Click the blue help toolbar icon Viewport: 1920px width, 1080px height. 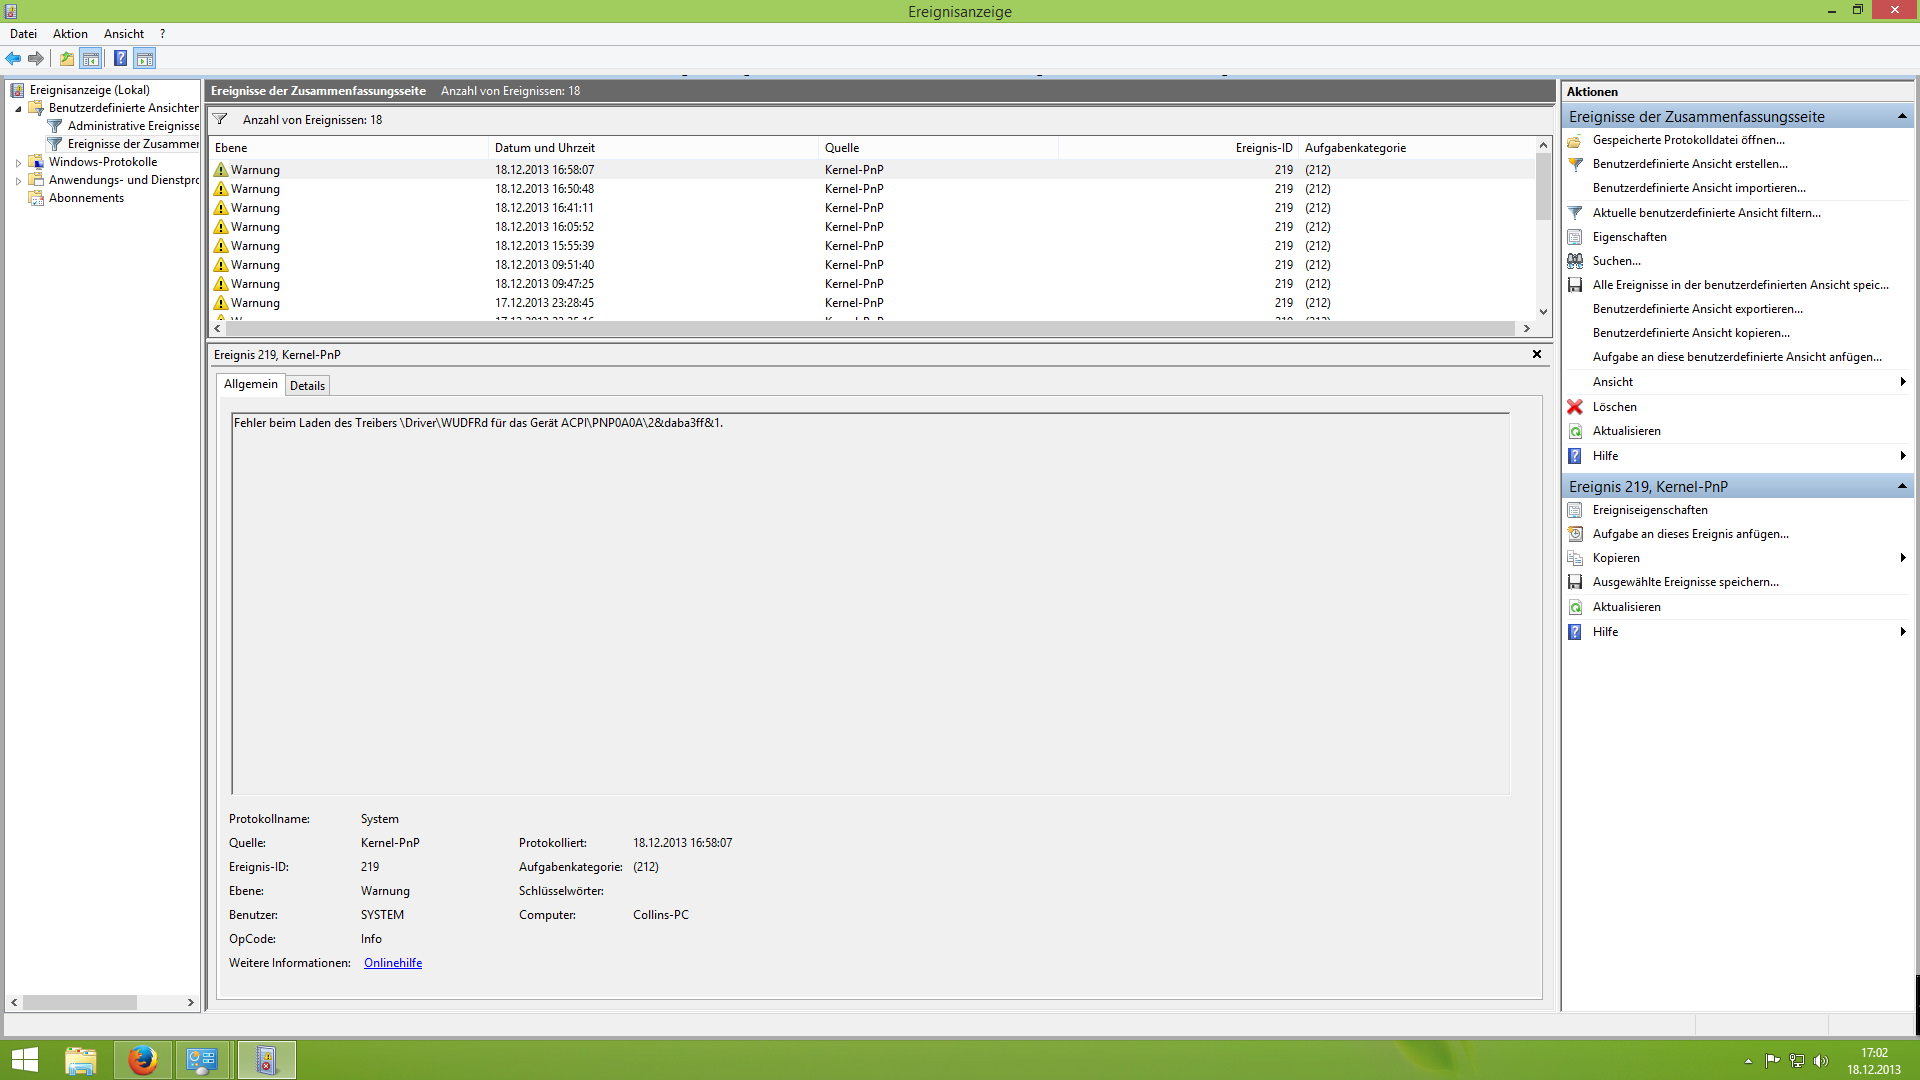[x=120, y=58]
